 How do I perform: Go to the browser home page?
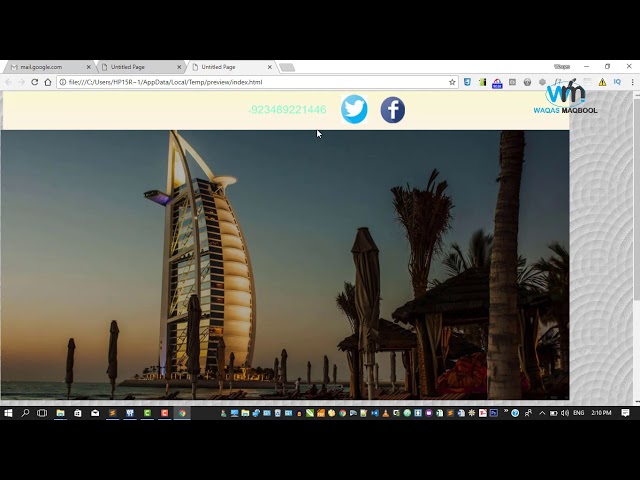tap(48, 82)
